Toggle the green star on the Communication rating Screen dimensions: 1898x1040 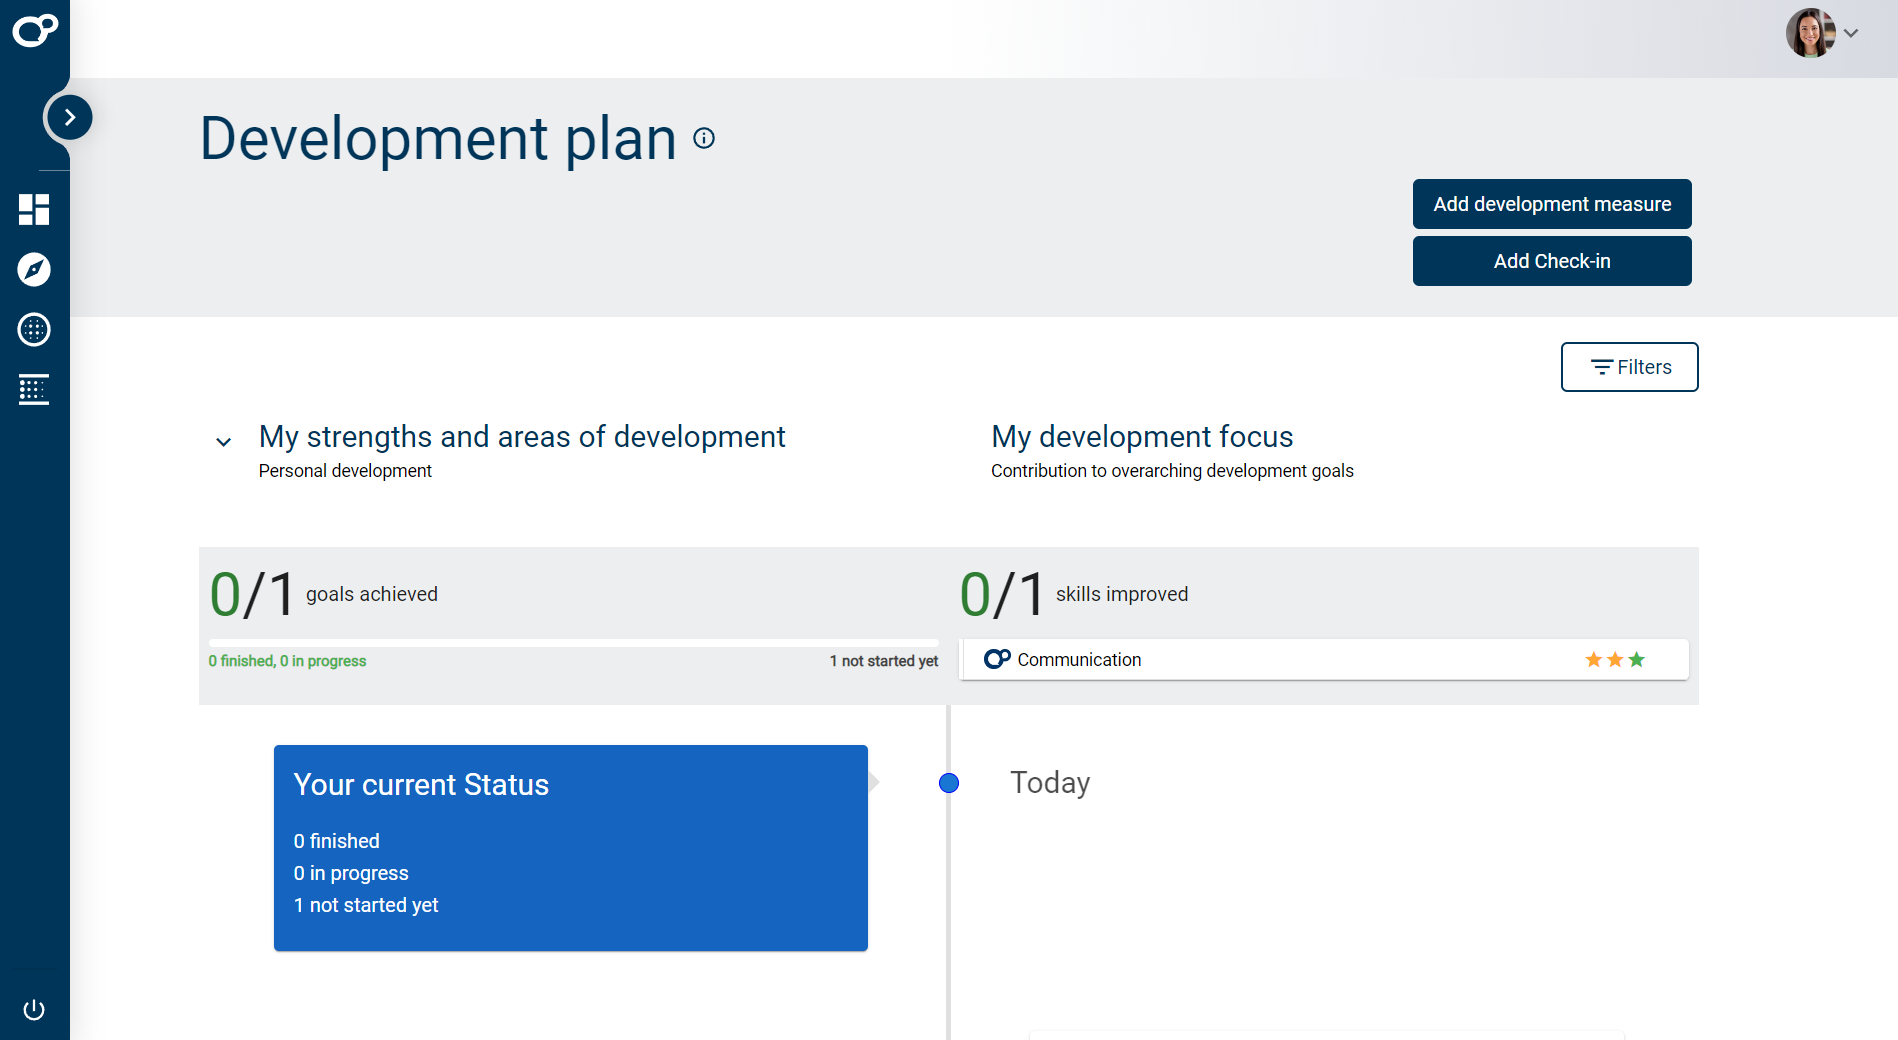click(1636, 659)
